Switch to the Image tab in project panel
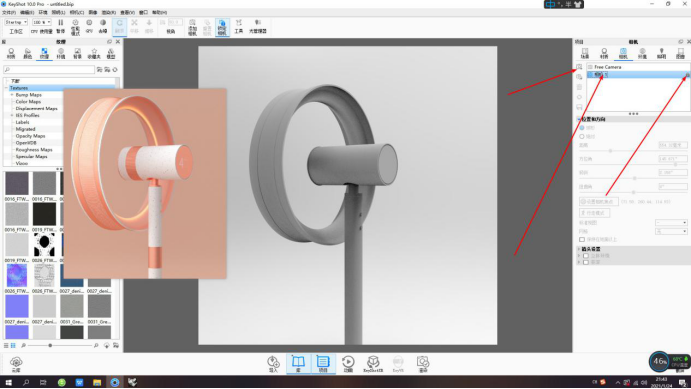This screenshot has width=691, height=389. [680, 54]
